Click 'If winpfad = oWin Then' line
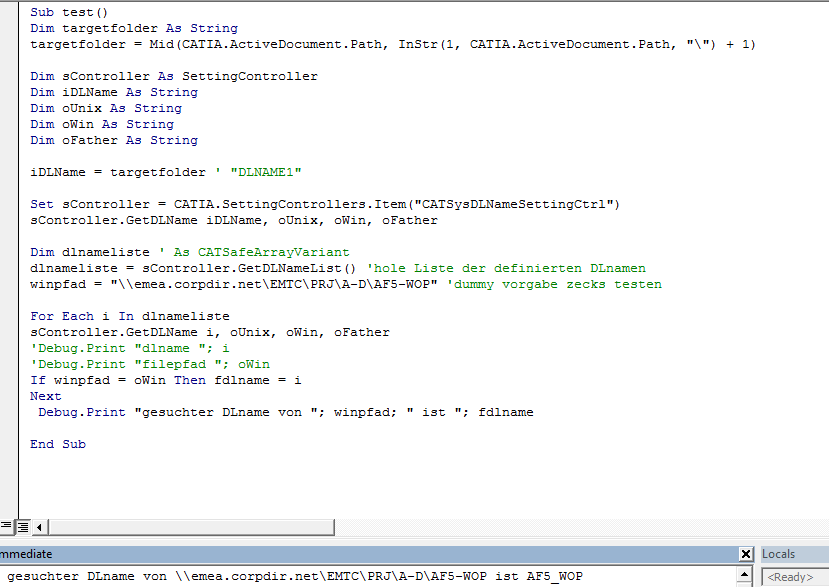Viewport: 829px width, 587px height. [165, 380]
